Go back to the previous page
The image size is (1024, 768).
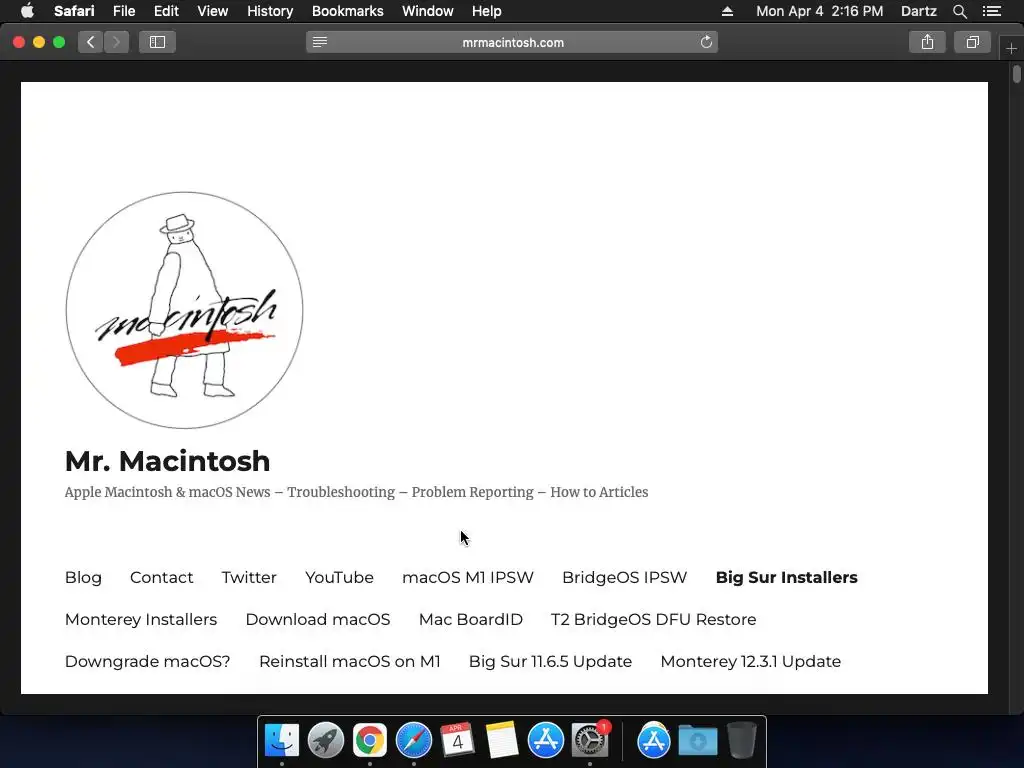[x=91, y=42]
